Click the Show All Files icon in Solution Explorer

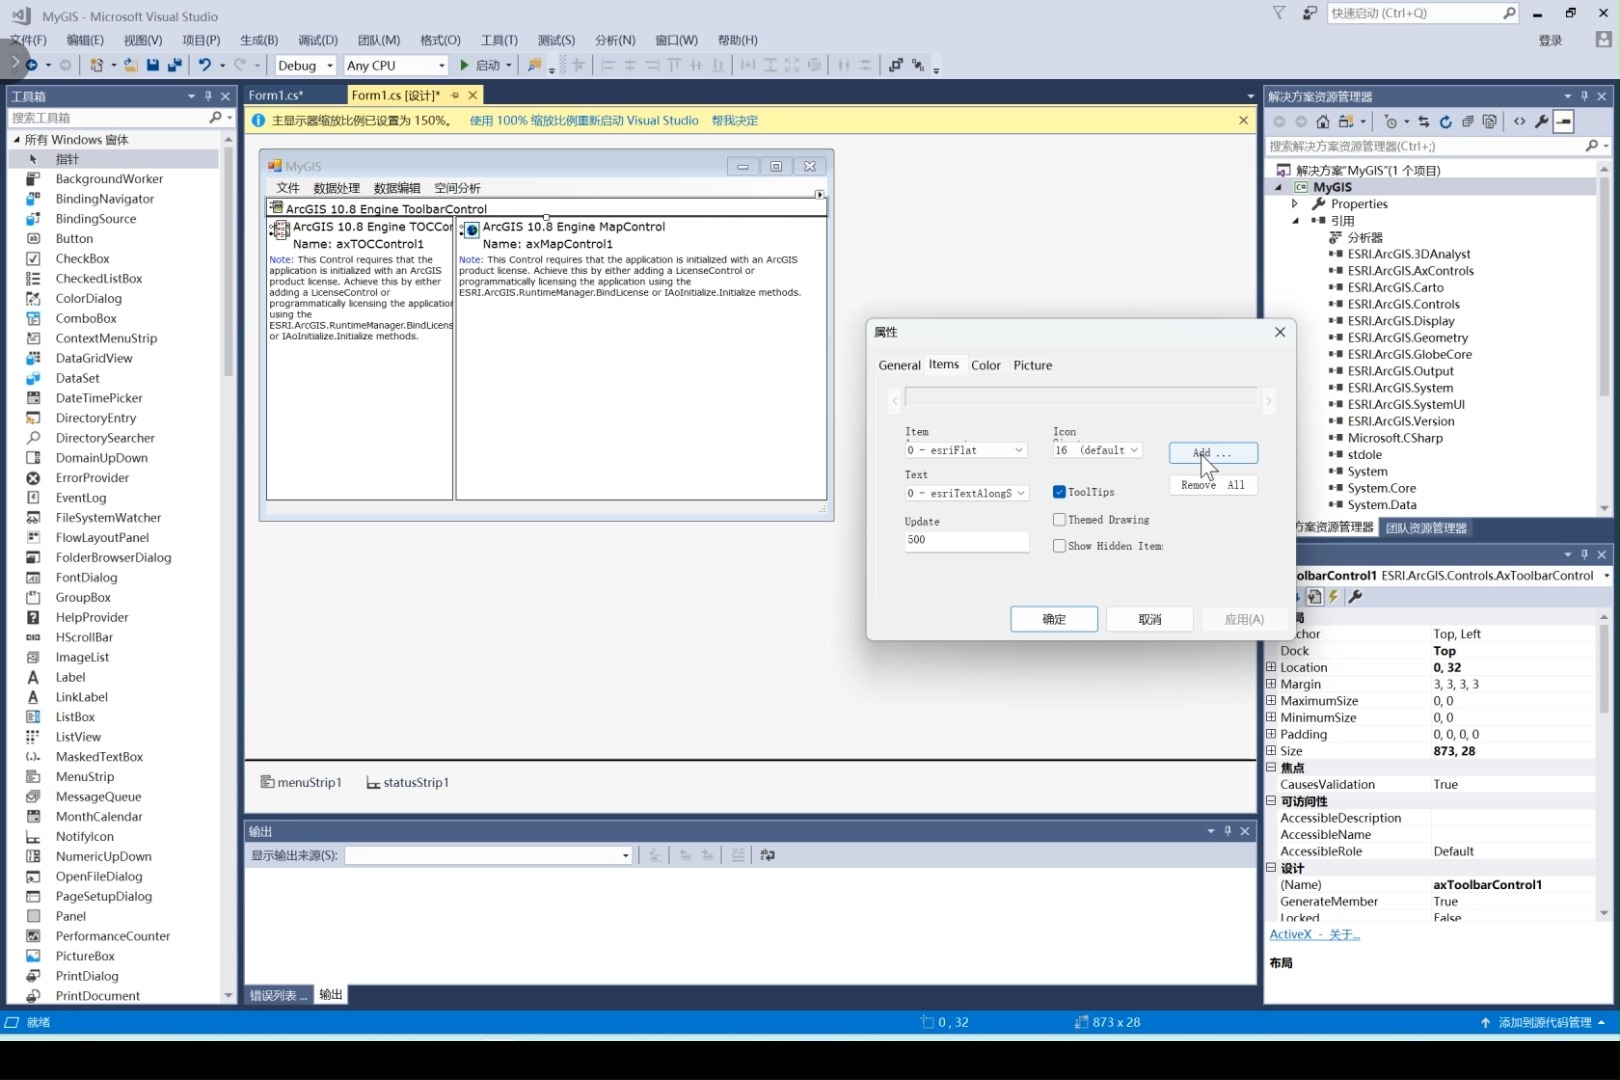coord(1489,121)
